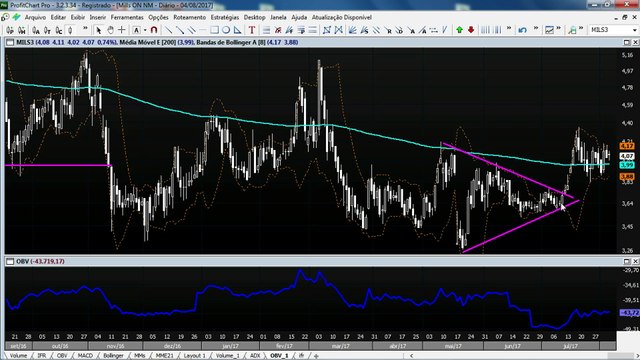
Task: Add a new tab with plus
Action: (315, 356)
